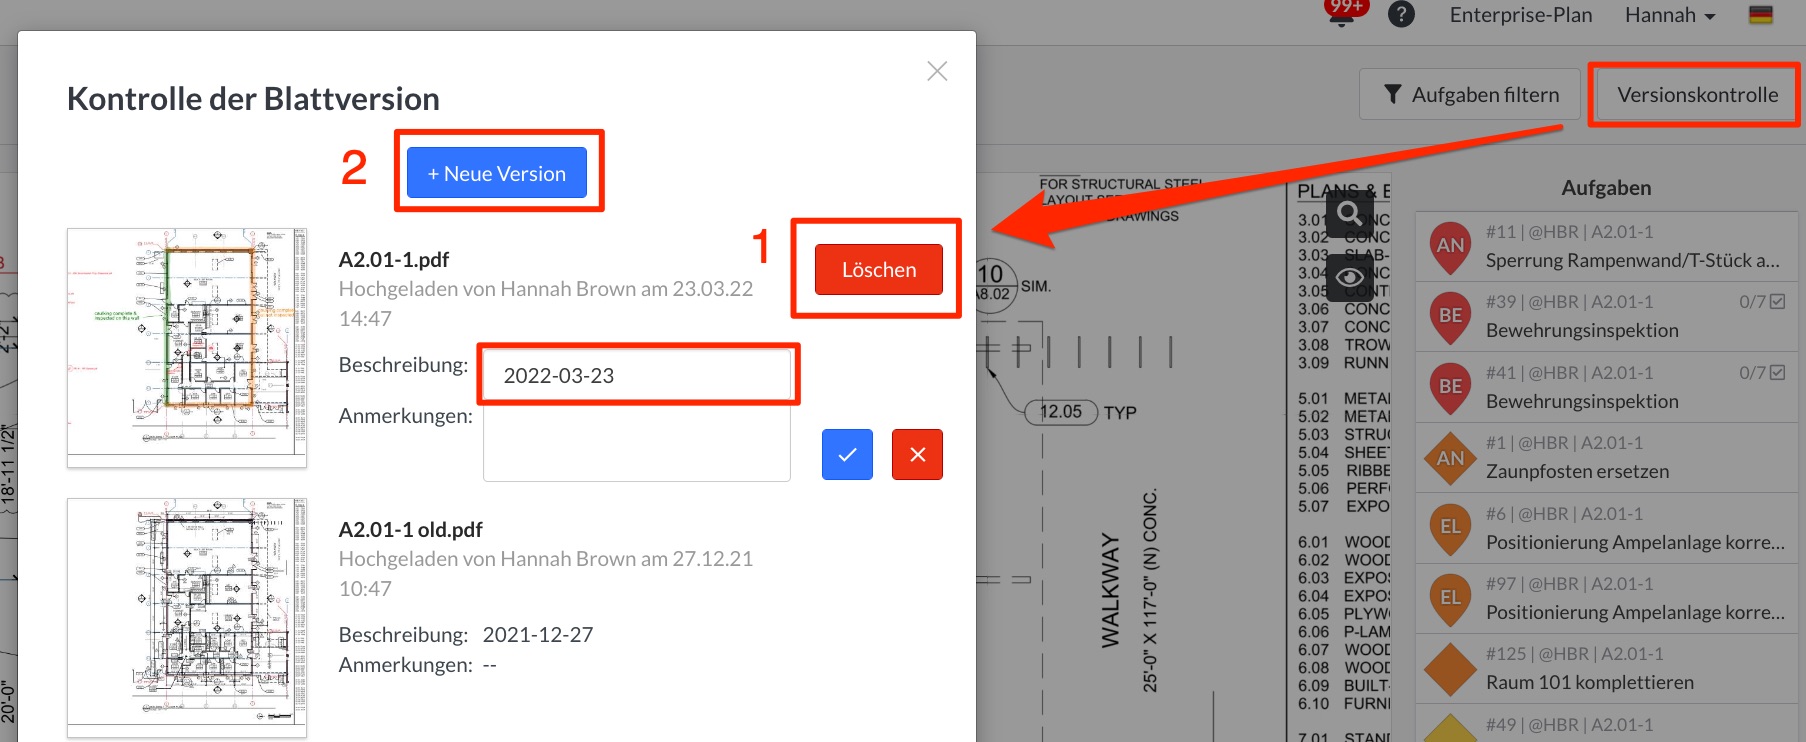Click the magnifier search icon on plan

(1349, 213)
